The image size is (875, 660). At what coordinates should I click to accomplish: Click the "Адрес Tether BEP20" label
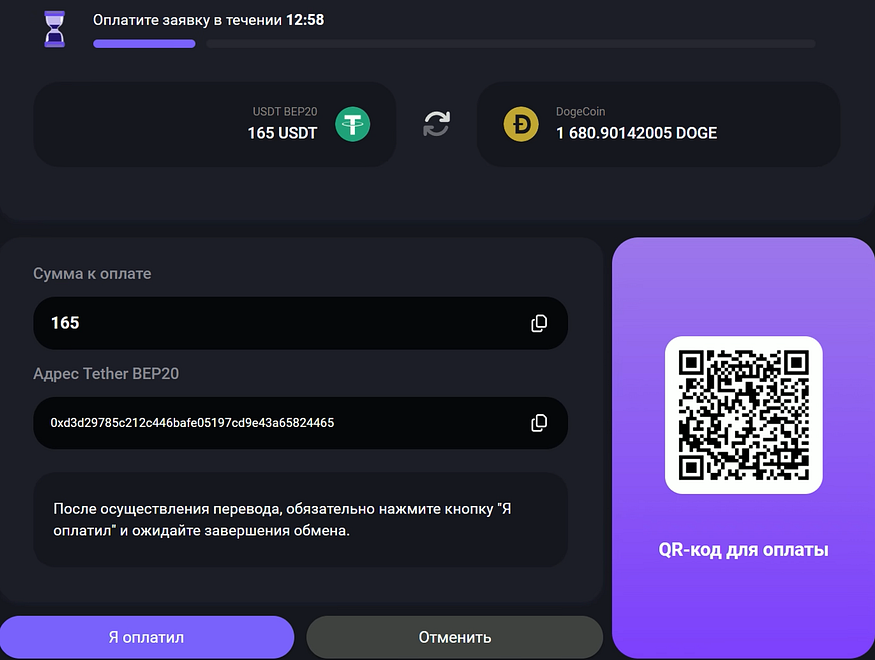click(x=106, y=373)
